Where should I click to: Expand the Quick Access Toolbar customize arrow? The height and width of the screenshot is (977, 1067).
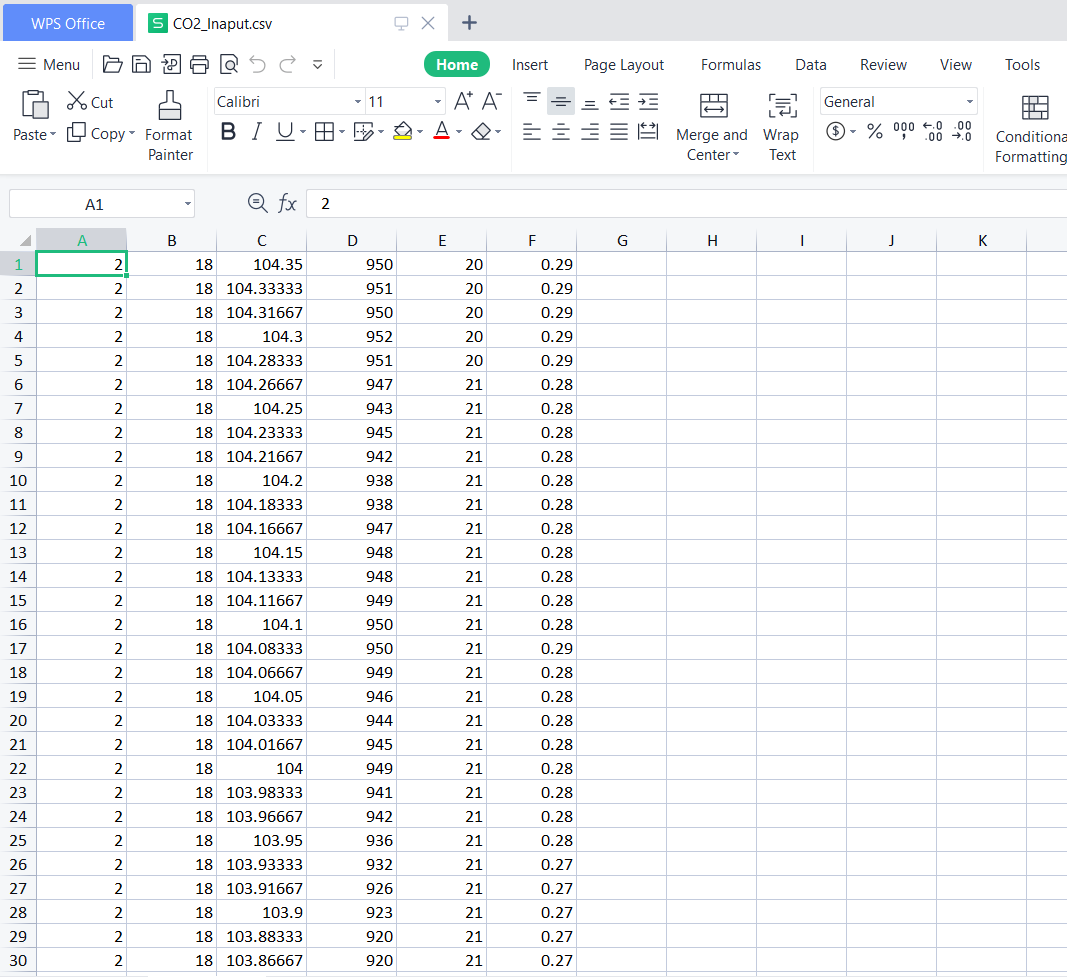click(x=317, y=65)
